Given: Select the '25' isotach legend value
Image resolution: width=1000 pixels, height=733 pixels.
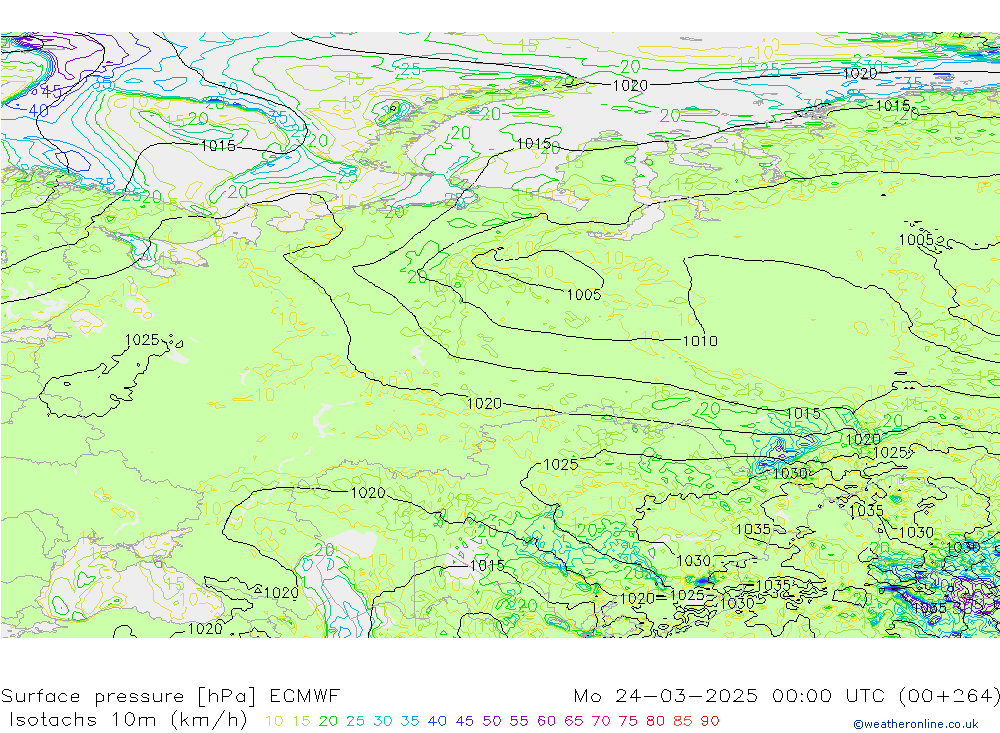Looking at the screenshot, I should tap(356, 721).
